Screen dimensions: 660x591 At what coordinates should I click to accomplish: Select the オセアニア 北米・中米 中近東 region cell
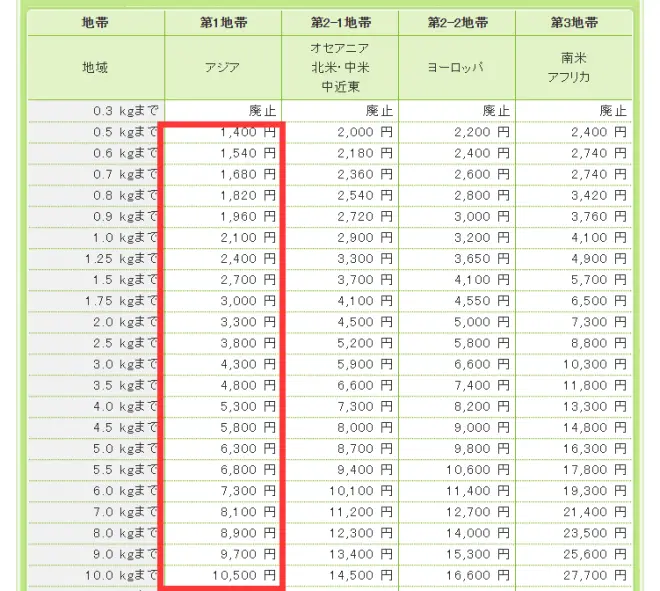(340, 68)
